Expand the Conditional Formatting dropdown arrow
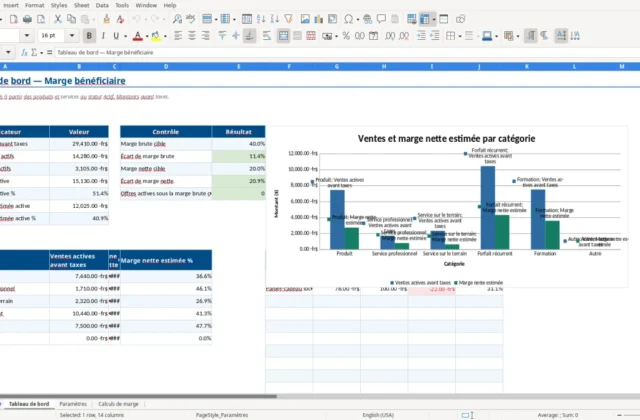Image resolution: width=640 pixels, height=420 pixels. [518, 36]
